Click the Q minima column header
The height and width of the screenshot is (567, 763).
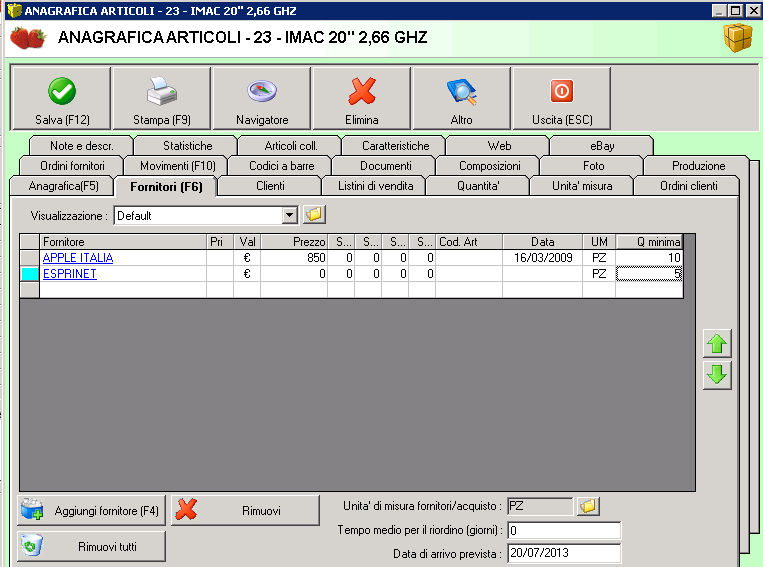(x=650, y=242)
